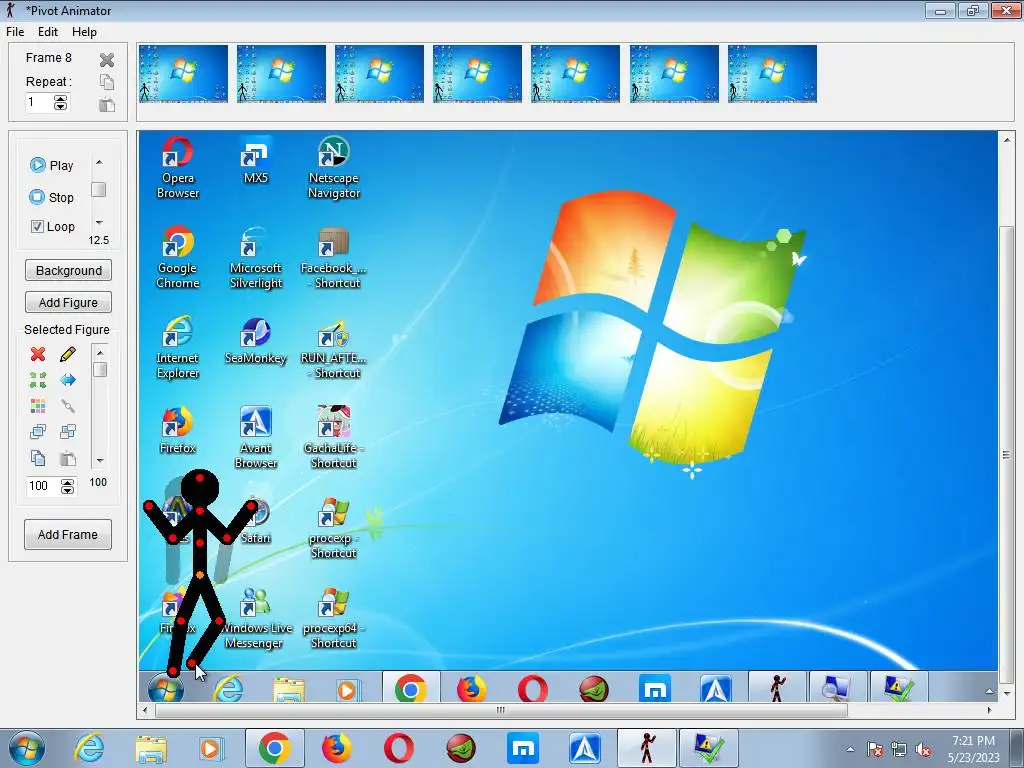Viewport: 1024px width, 768px height.
Task: Delete the selected figure with red X
Action: tap(38, 354)
